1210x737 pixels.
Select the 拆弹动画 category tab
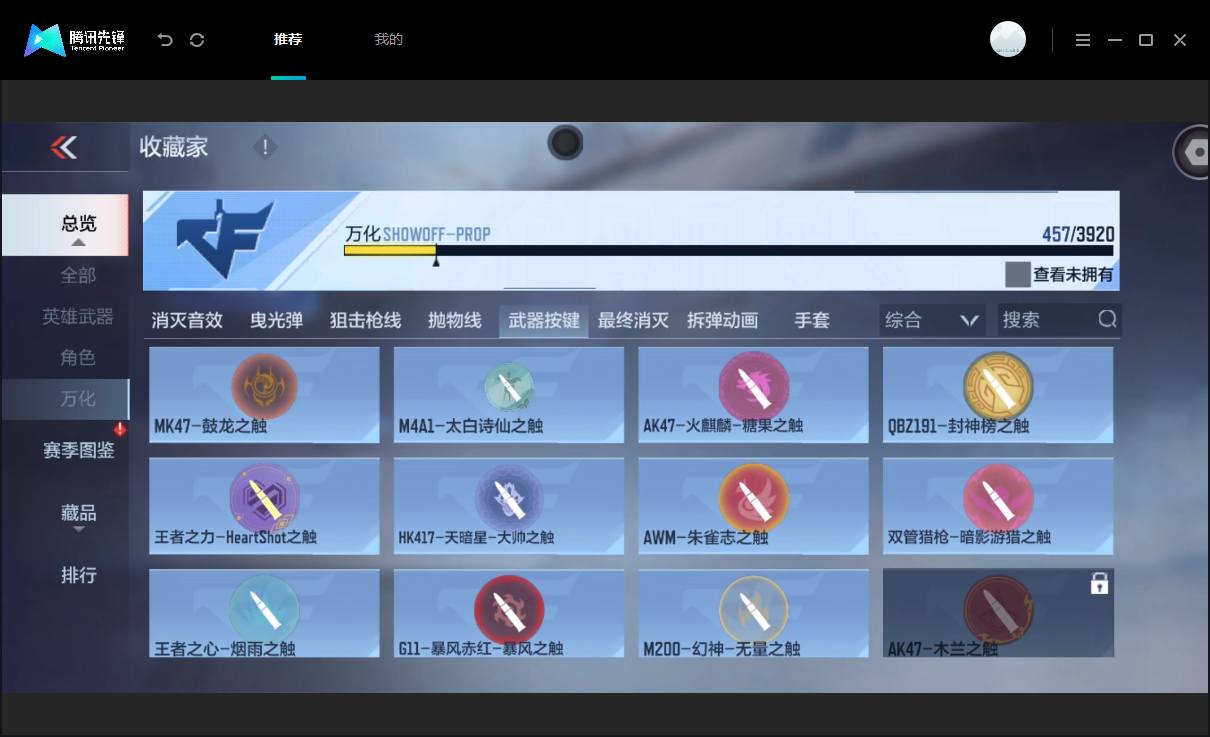[x=722, y=320]
